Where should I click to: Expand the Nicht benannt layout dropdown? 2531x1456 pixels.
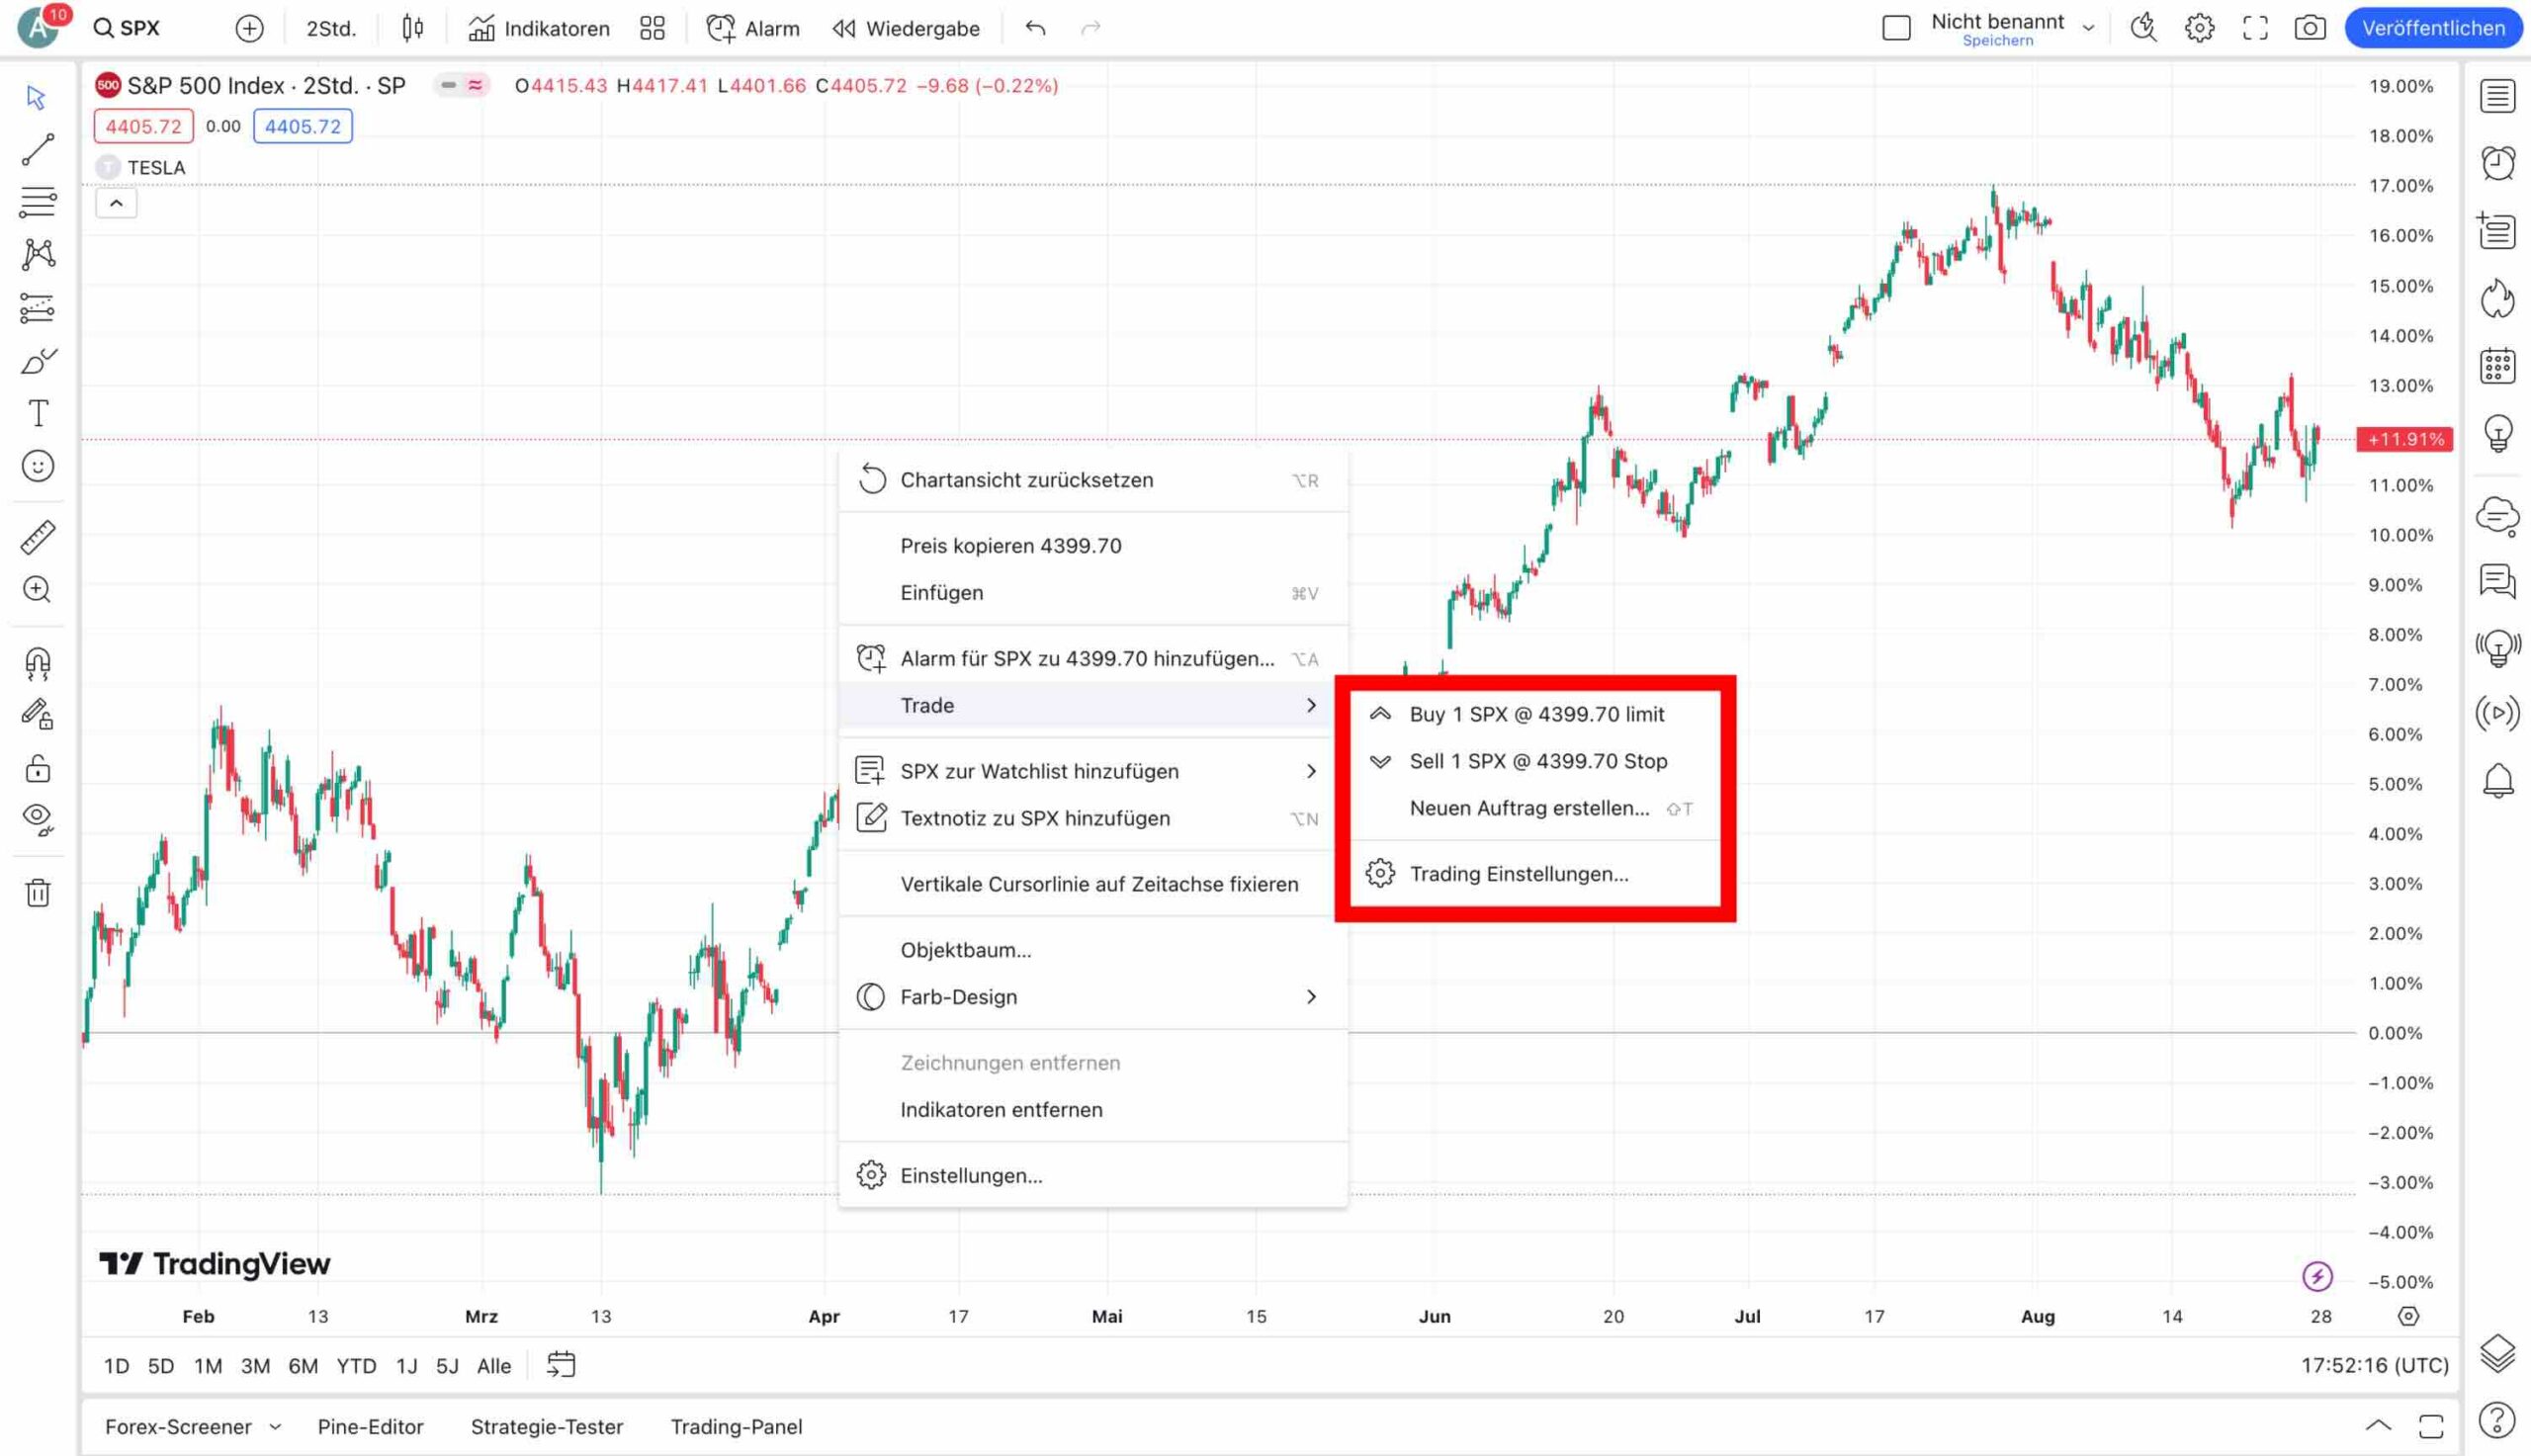(x=2088, y=28)
